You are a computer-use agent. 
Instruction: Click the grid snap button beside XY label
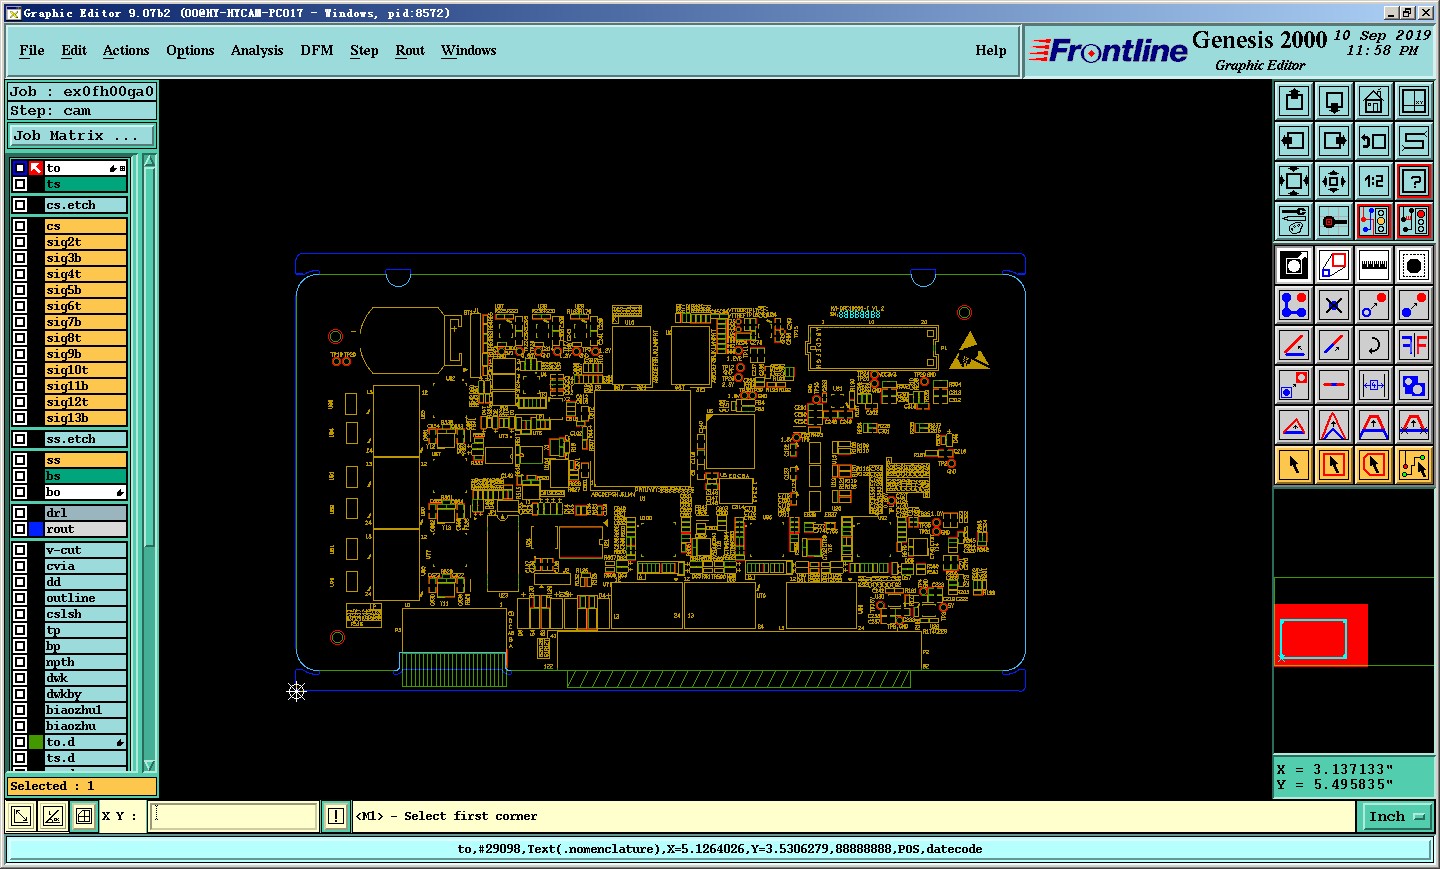click(x=84, y=817)
